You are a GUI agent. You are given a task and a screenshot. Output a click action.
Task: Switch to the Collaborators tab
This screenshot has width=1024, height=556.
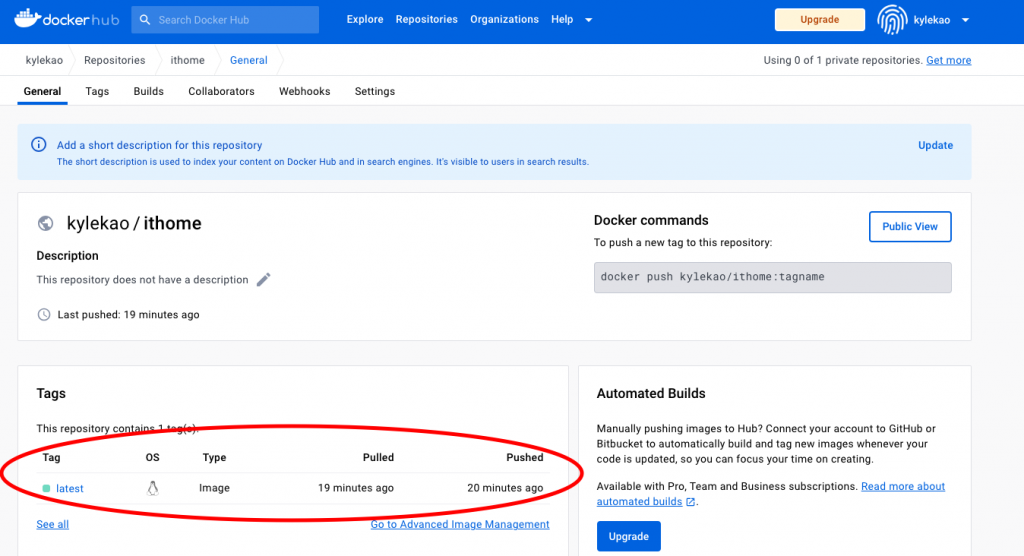click(221, 91)
